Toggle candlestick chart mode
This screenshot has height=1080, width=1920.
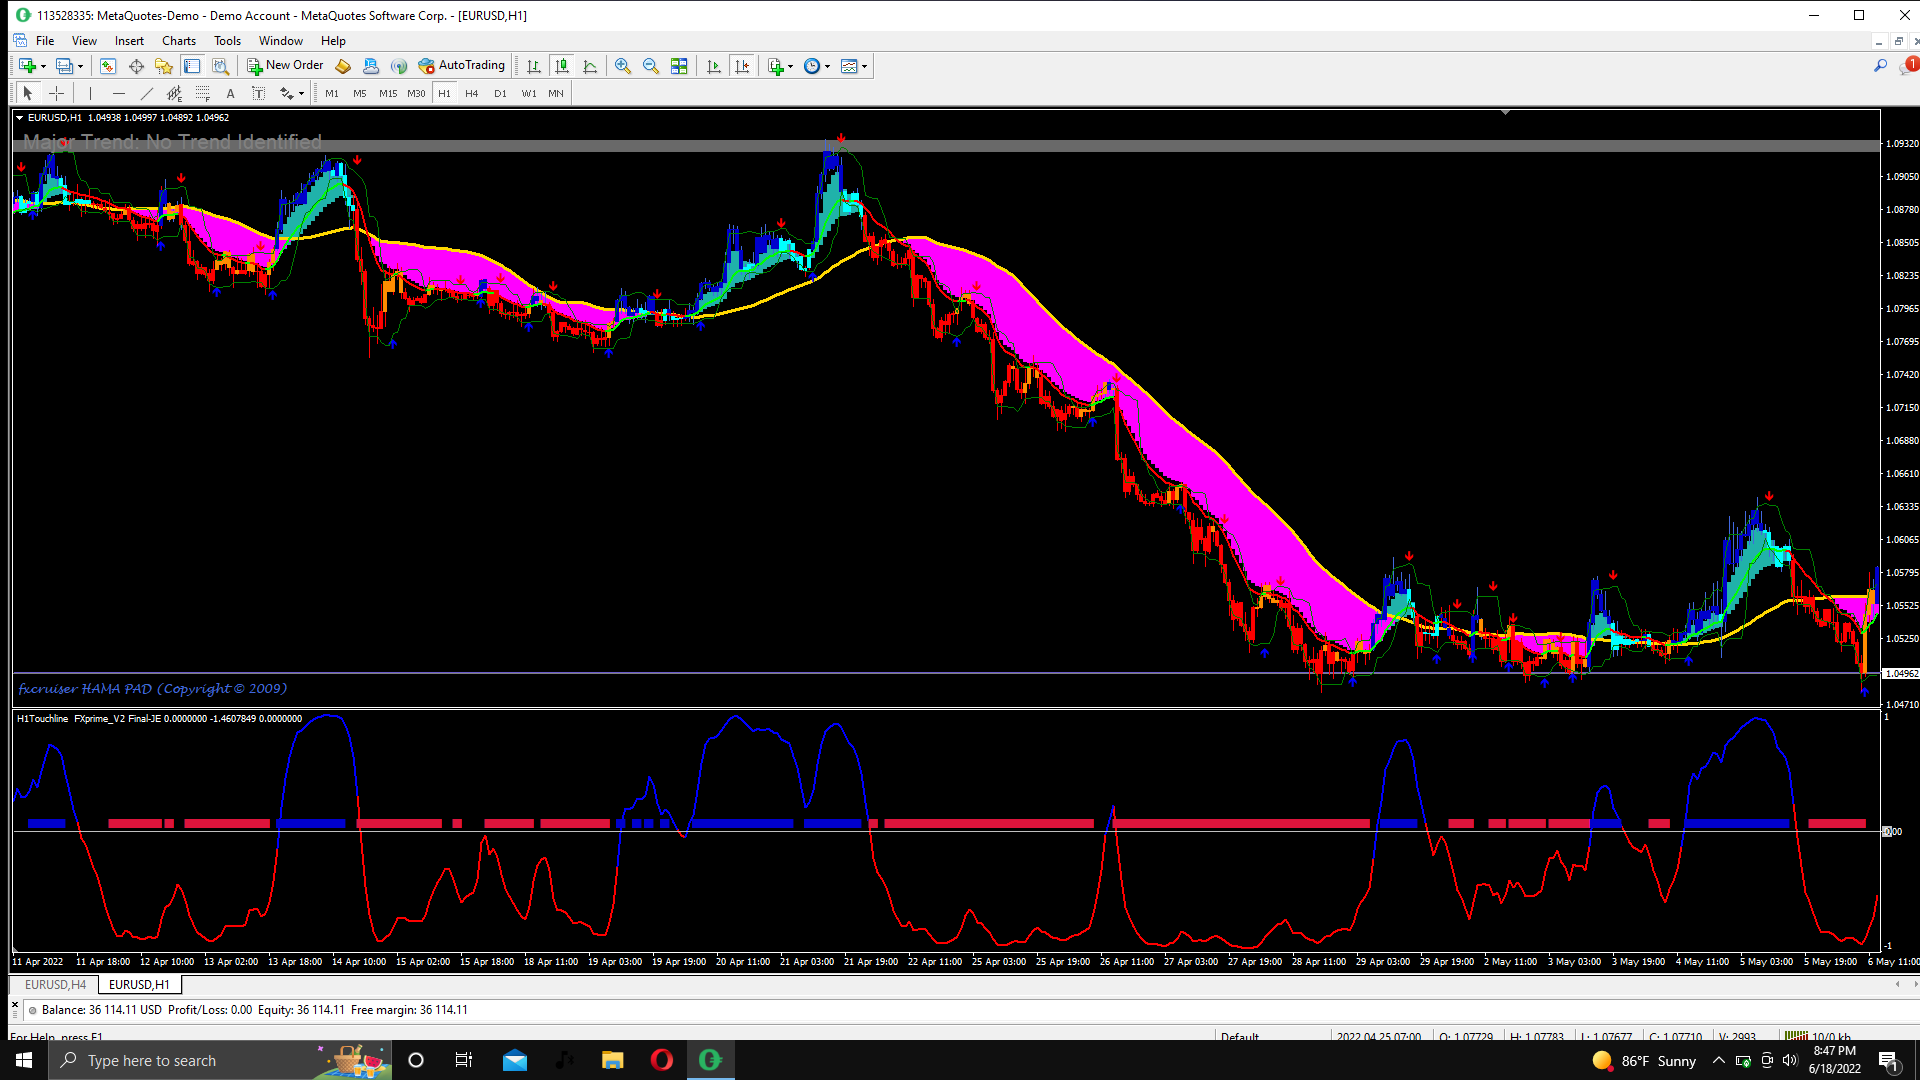562,66
